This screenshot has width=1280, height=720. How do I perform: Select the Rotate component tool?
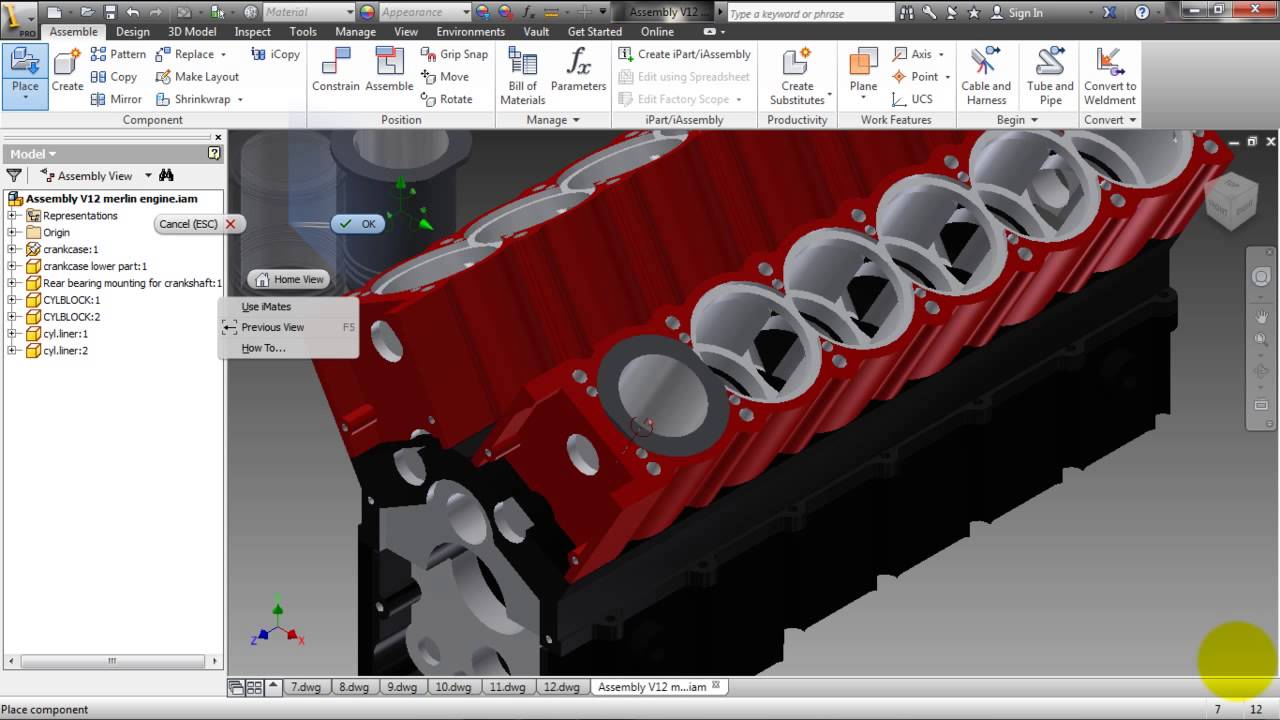click(446, 99)
